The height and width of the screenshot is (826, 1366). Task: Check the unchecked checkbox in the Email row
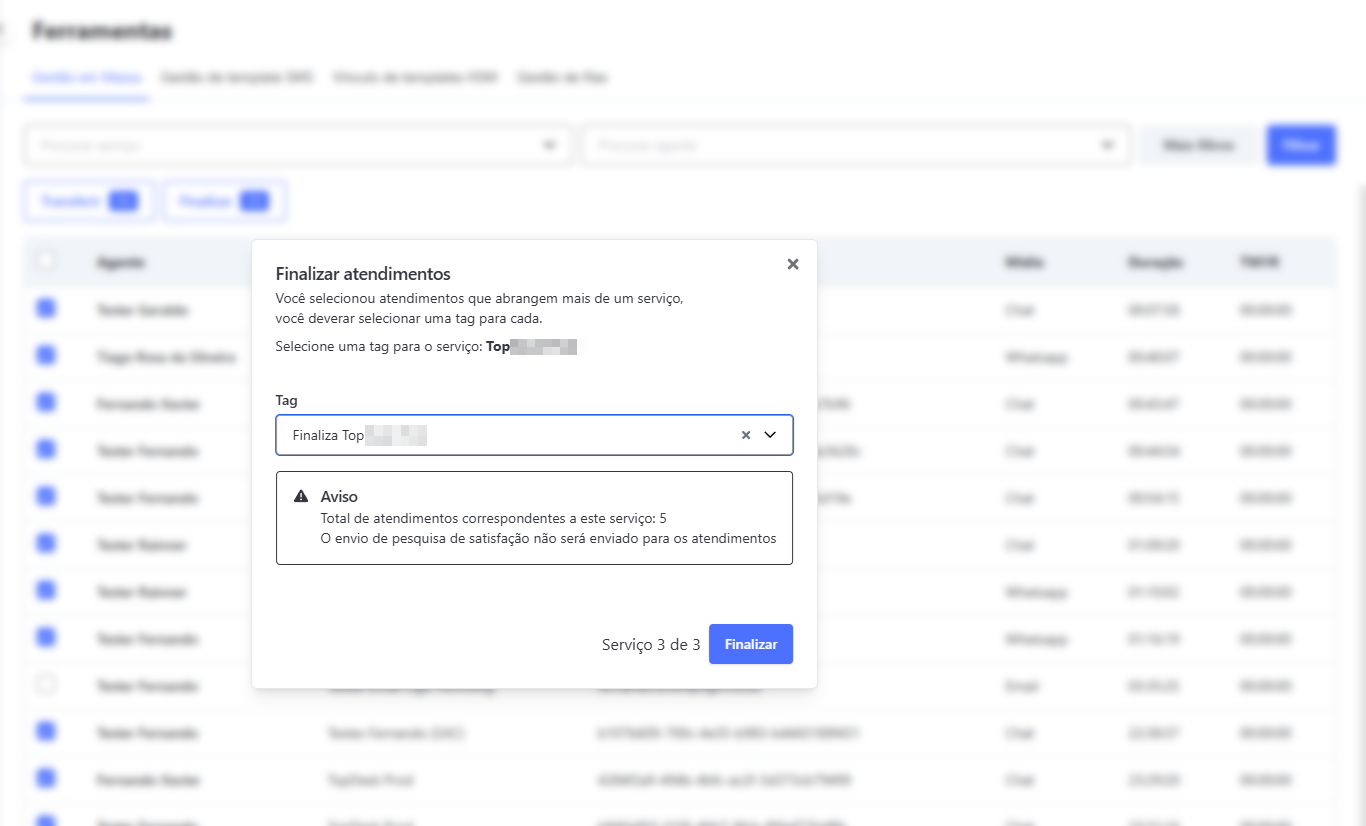tap(46, 685)
